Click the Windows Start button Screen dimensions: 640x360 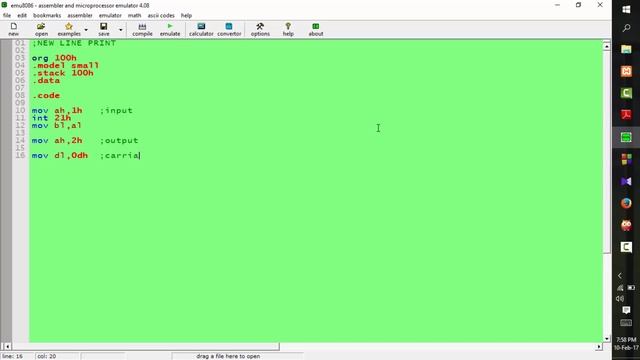point(626,9)
